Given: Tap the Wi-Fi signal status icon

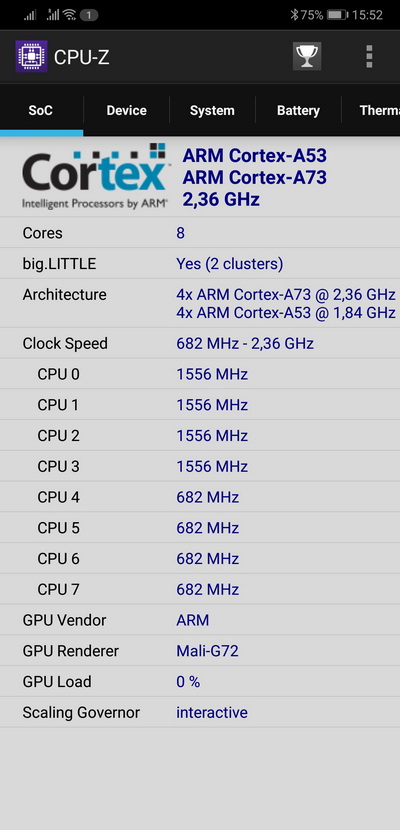Looking at the screenshot, I should tap(69, 15).
